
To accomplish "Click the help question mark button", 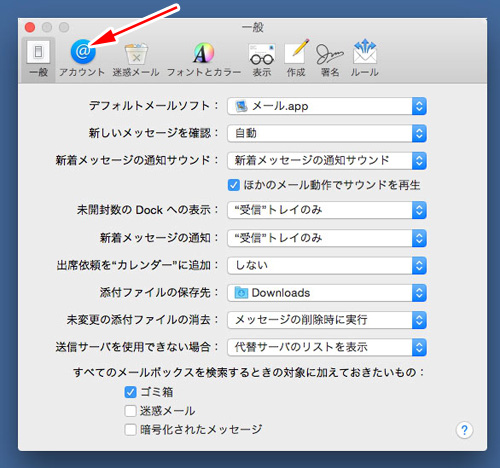I will coord(464,430).
